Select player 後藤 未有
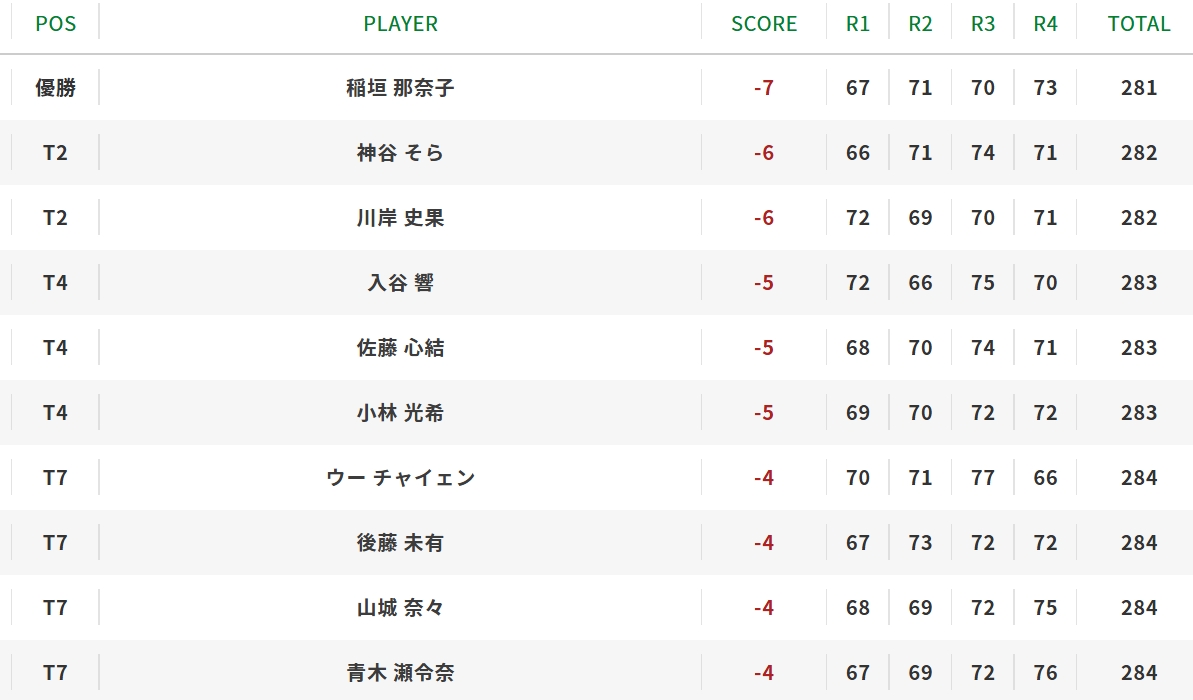1193x700 pixels. pos(400,543)
